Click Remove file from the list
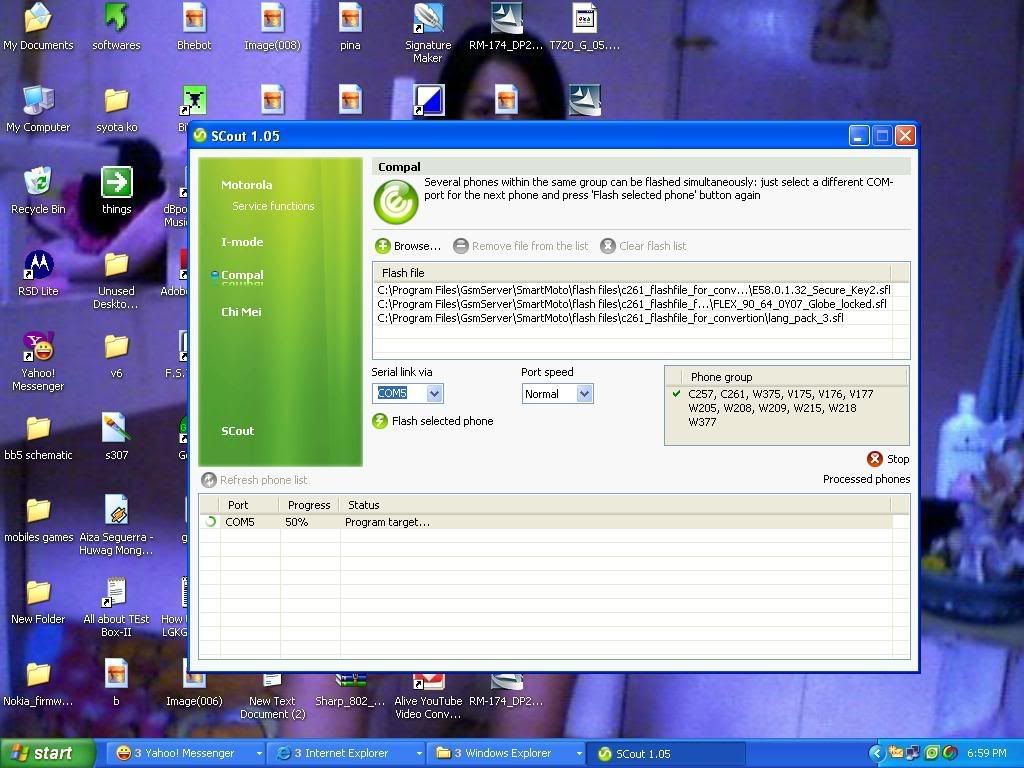The height and width of the screenshot is (768, 1024). [x=520, y=246]
